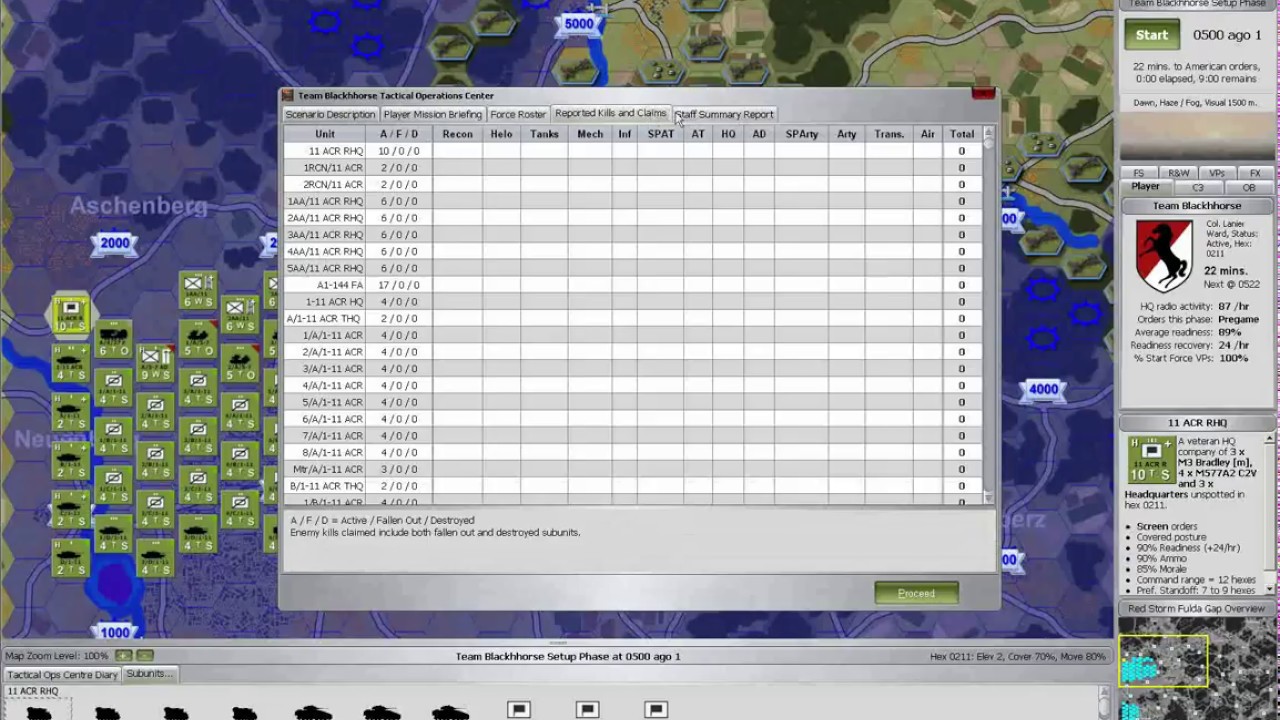Click the Recon column header
The height and width of the screenshot is (720, 1280).
pyautogui.click(x=457, y=134)
